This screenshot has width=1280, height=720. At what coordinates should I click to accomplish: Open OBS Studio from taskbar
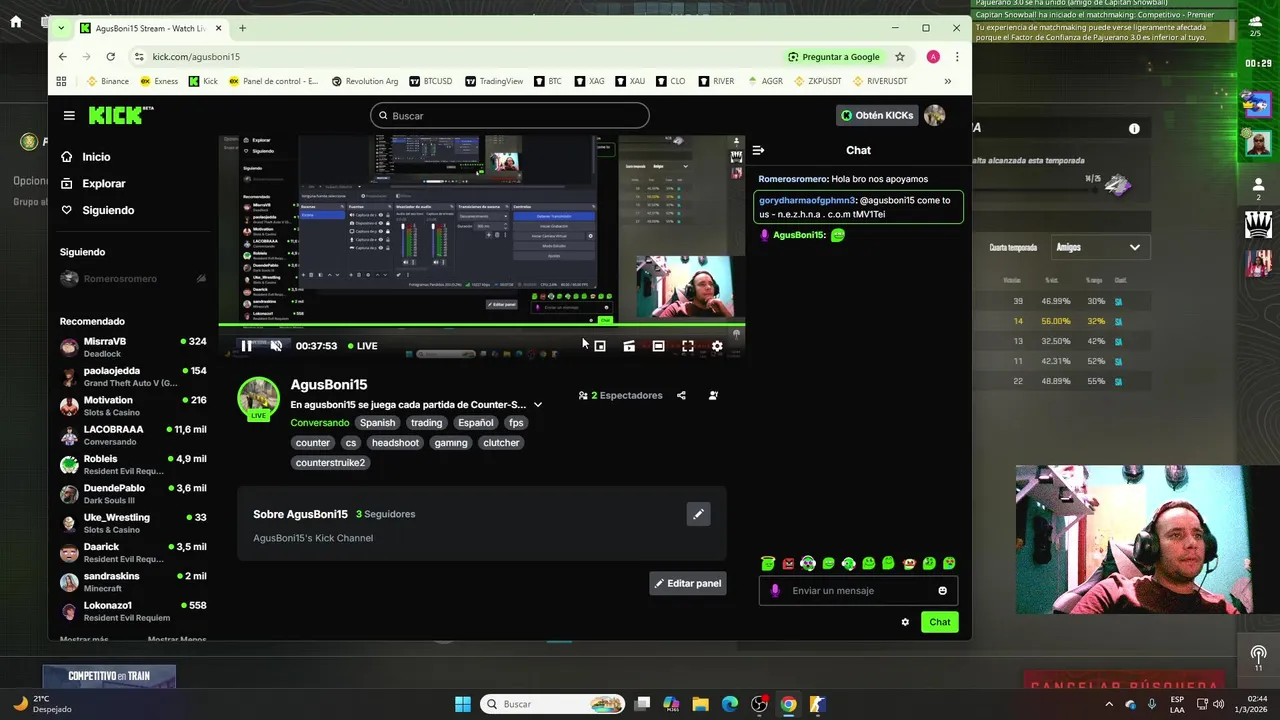[x=759, y=704]
